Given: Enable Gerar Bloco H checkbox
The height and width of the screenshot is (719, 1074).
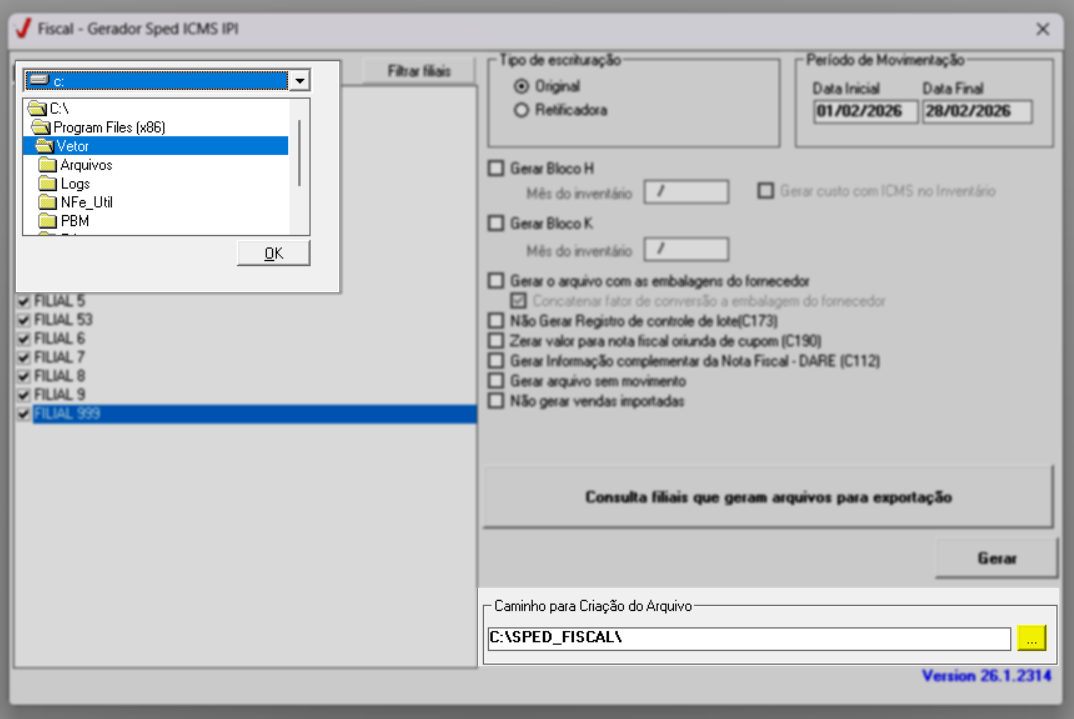Looking at the screenshot, I should coord(496,168).
